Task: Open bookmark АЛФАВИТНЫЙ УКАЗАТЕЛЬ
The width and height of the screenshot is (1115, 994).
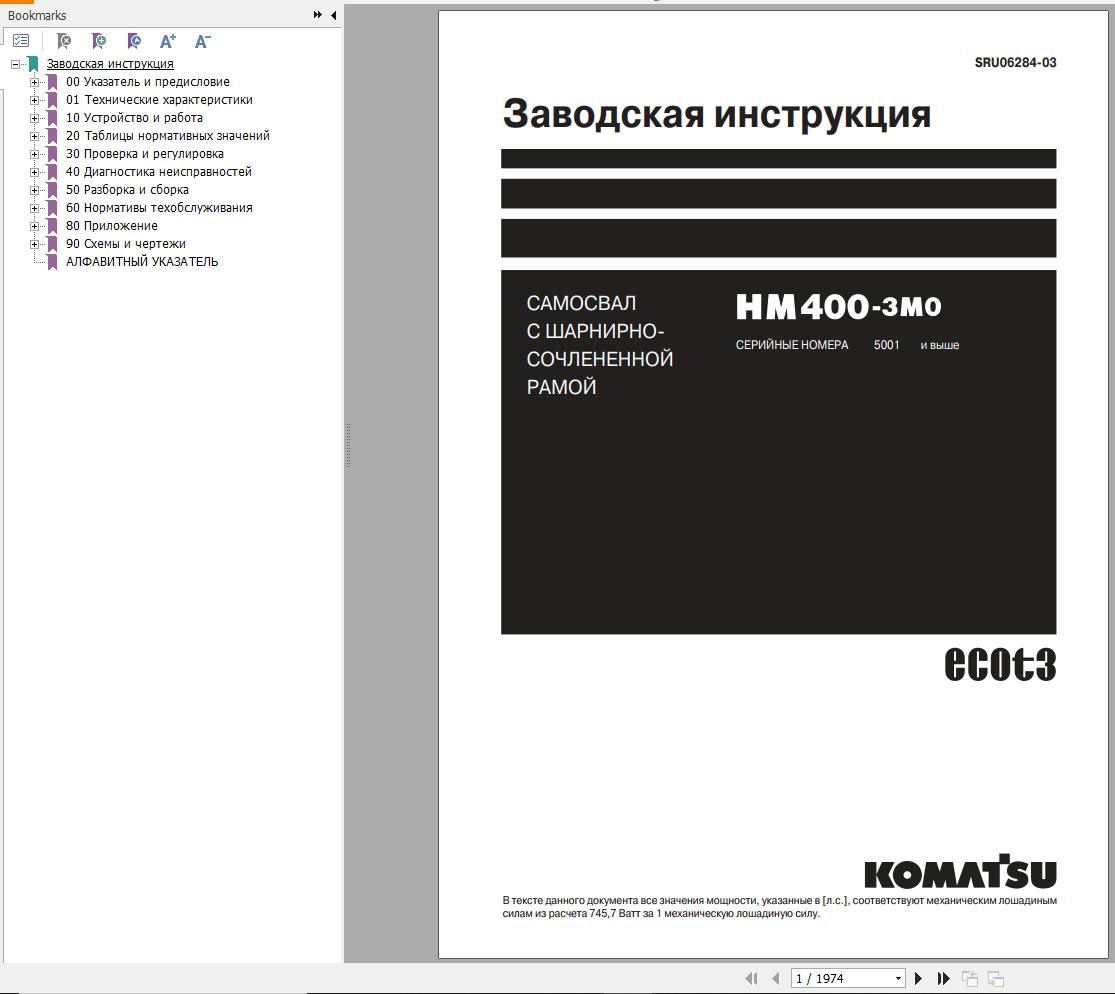Action: (142, 262)
